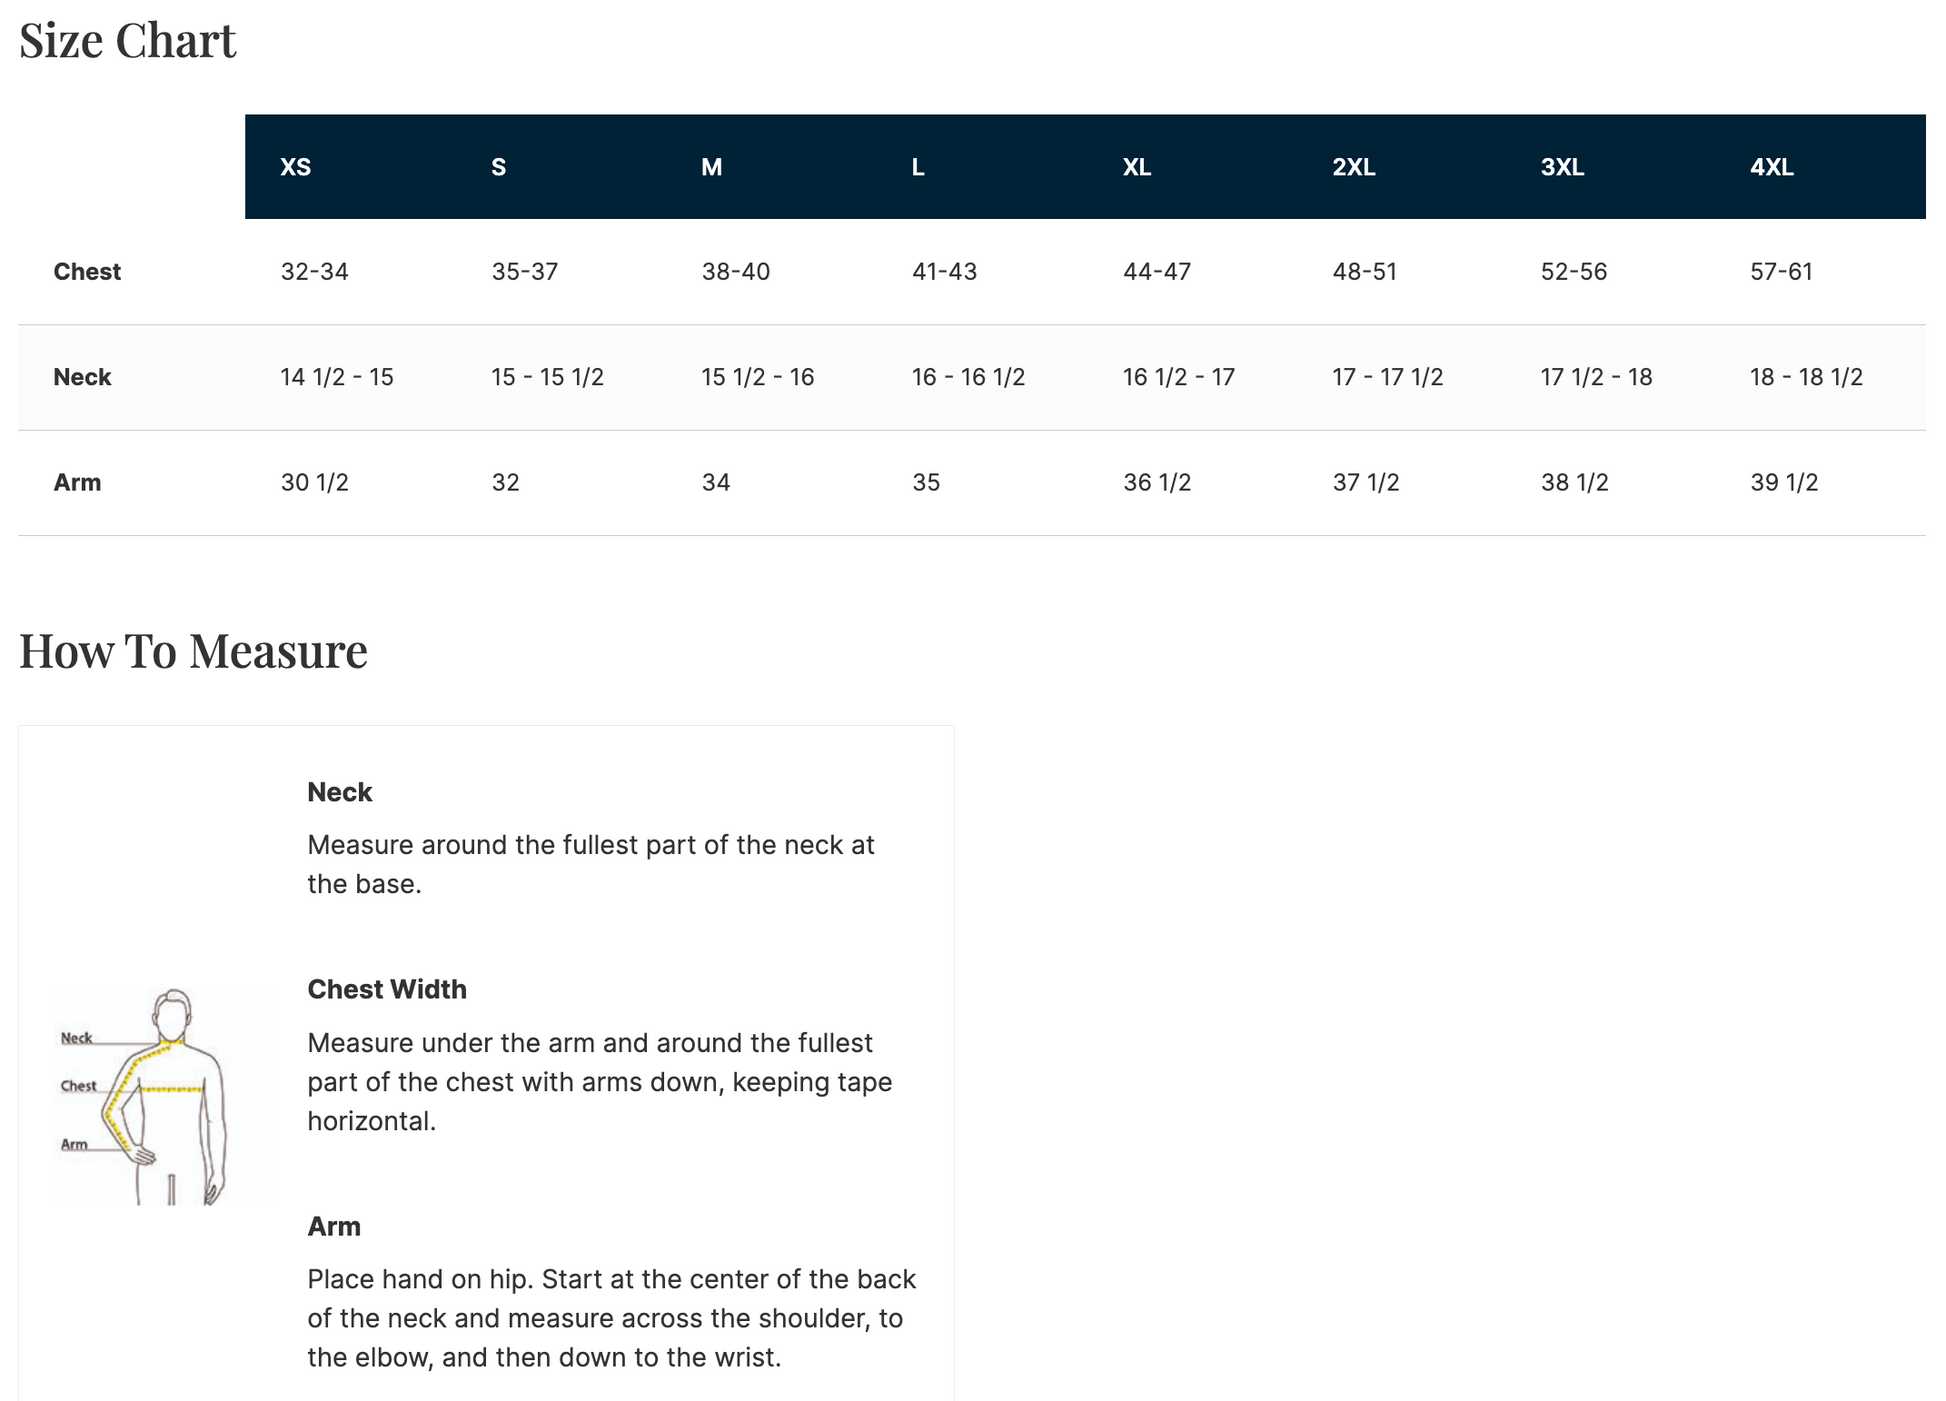The image size is (1946, 1401).
Task: Click the Chest row label
Action: (x=87, y=272)
